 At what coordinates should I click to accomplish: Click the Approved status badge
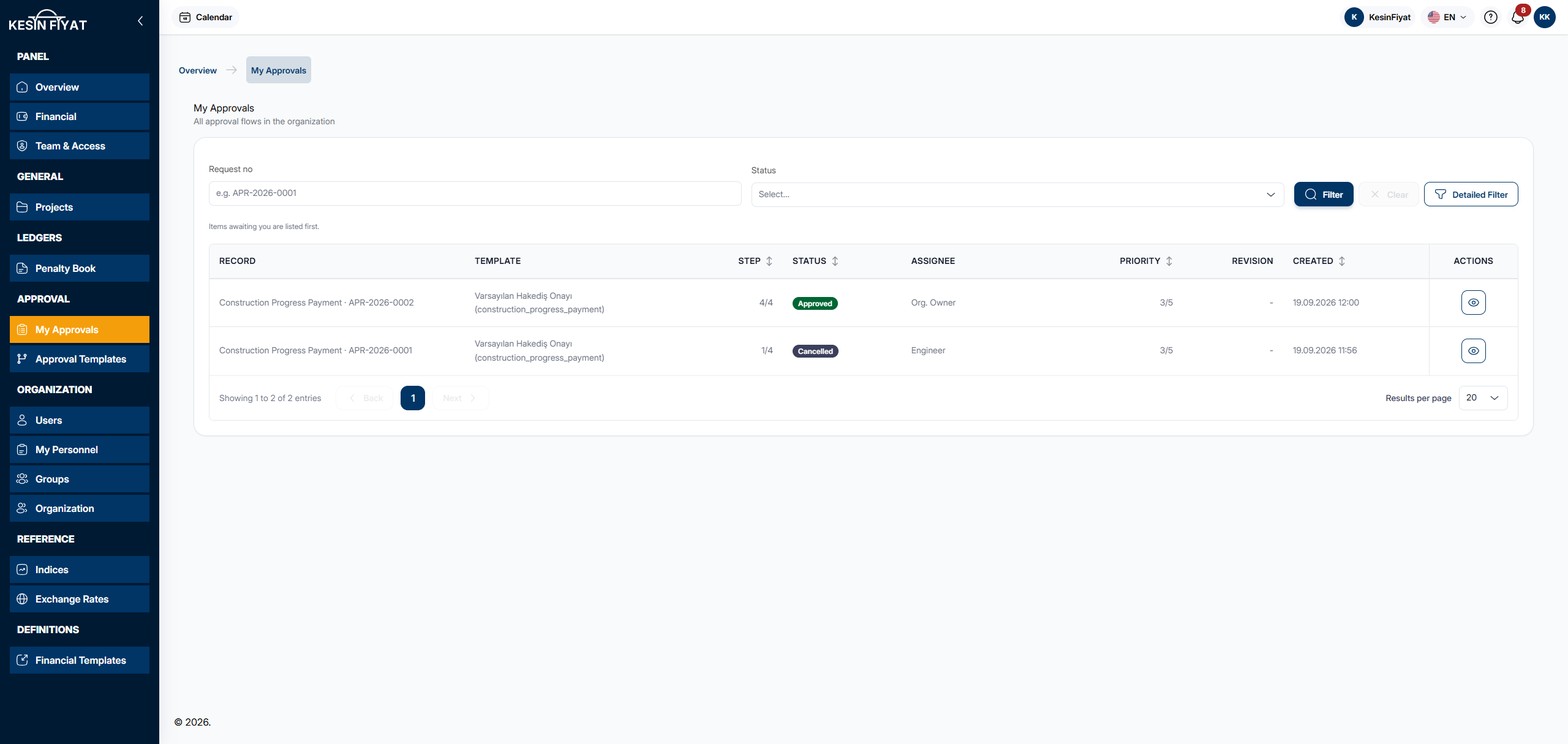(x=815, y=303)
